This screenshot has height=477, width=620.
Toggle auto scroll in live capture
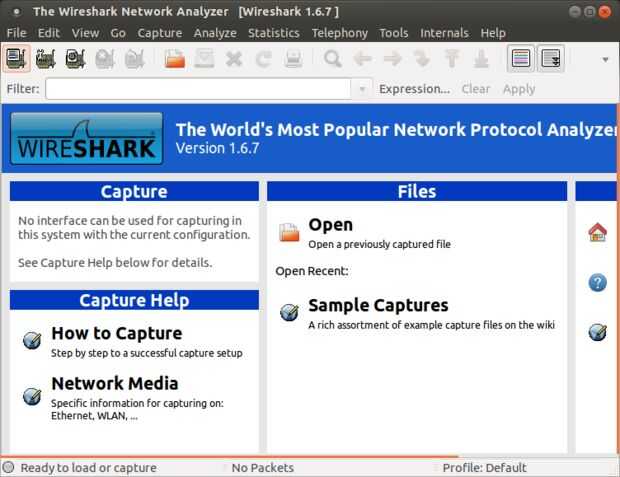tap(551, 59)
